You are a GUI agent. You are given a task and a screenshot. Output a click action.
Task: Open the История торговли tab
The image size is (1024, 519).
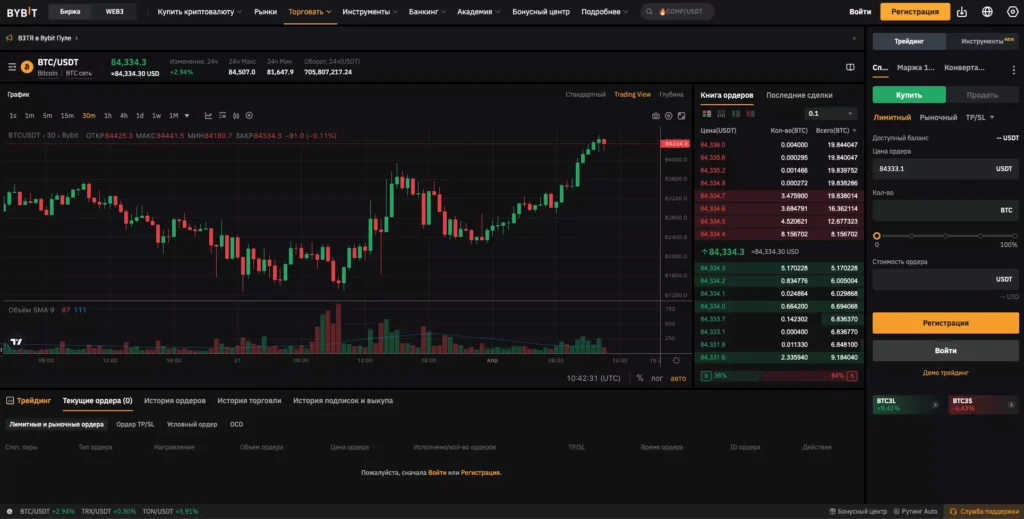[249, 401]
